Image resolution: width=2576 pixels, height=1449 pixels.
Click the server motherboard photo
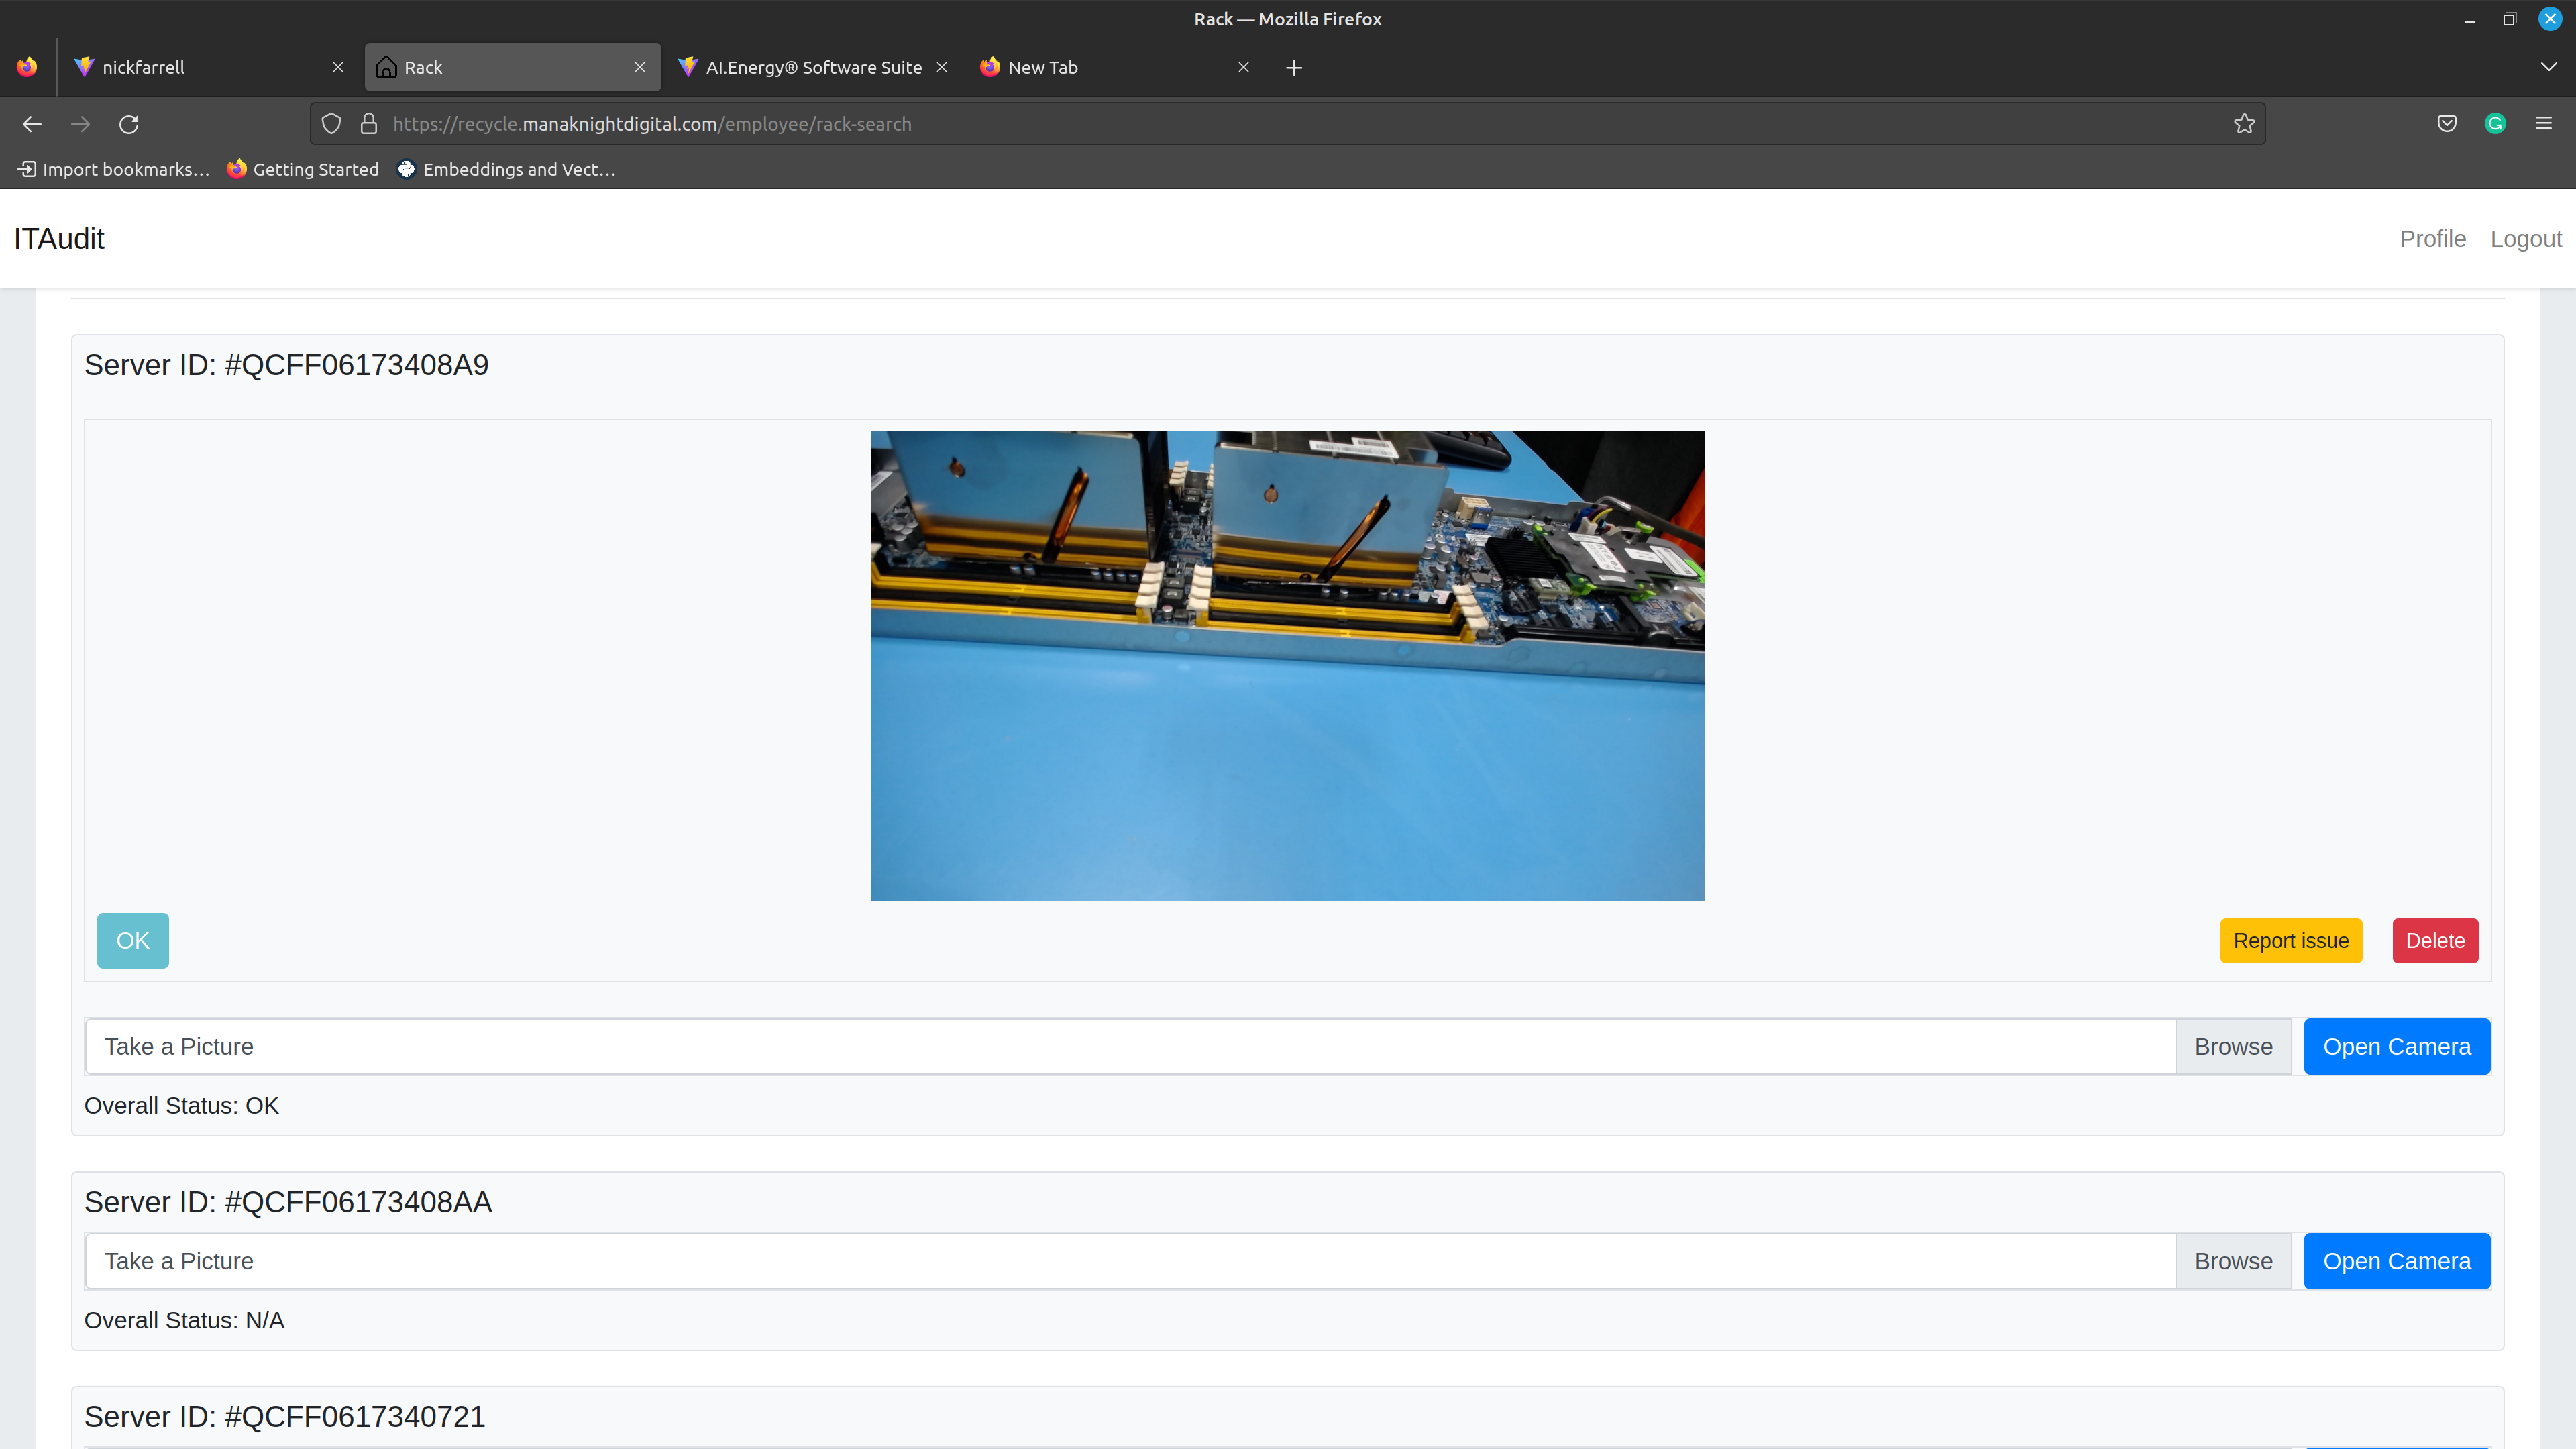click(x=1287, y=666)
